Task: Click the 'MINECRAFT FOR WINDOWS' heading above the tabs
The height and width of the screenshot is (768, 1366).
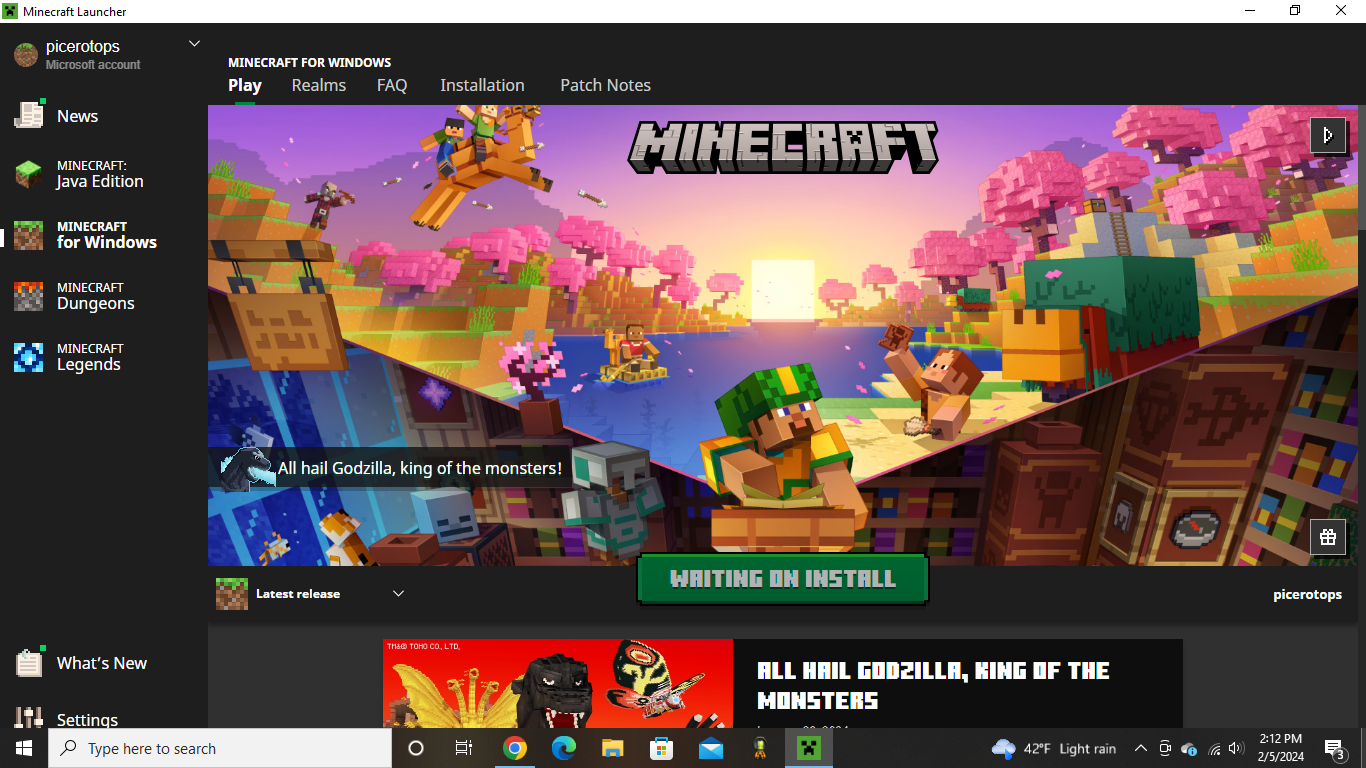Action: (x=310, y=63)
